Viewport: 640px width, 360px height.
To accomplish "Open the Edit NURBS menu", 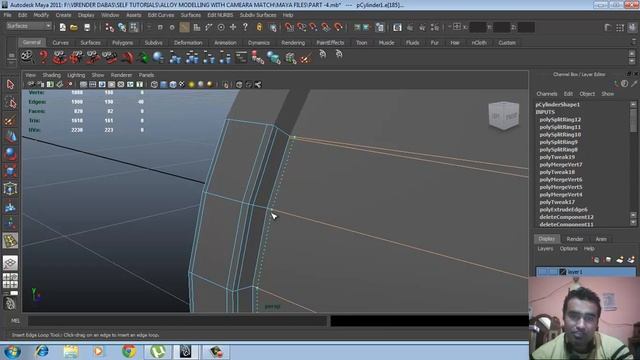I will [220, 15].
